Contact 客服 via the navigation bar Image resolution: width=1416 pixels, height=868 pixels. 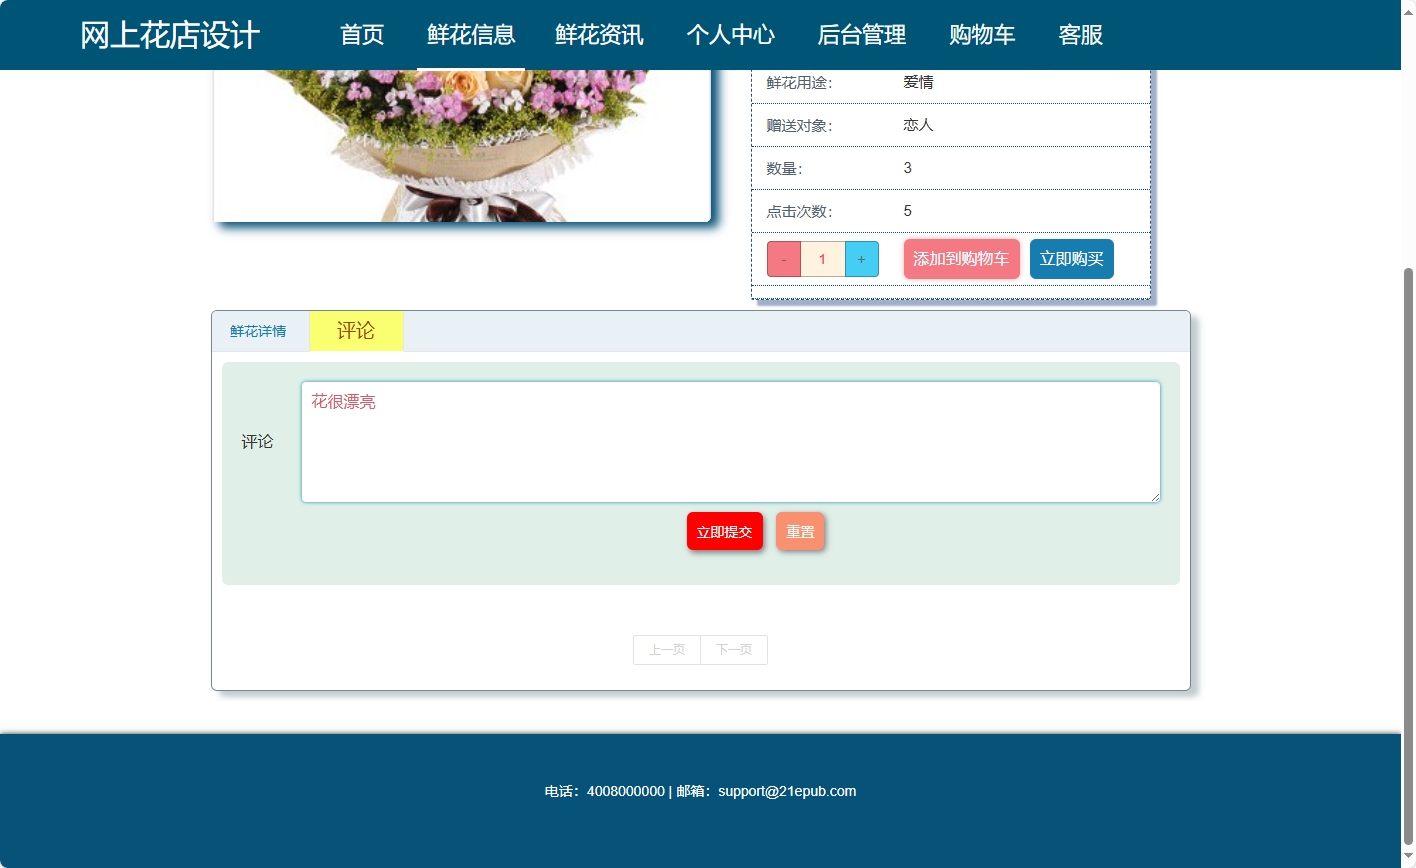(1079, 35)
